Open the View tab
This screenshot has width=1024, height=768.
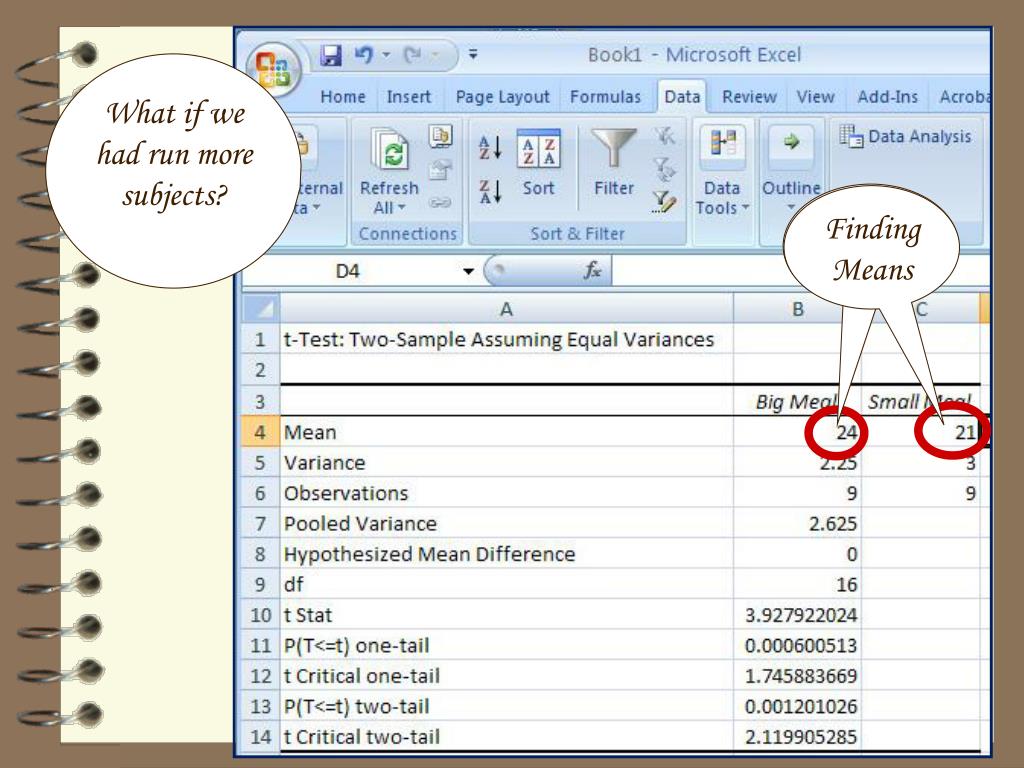pos(815,97)
